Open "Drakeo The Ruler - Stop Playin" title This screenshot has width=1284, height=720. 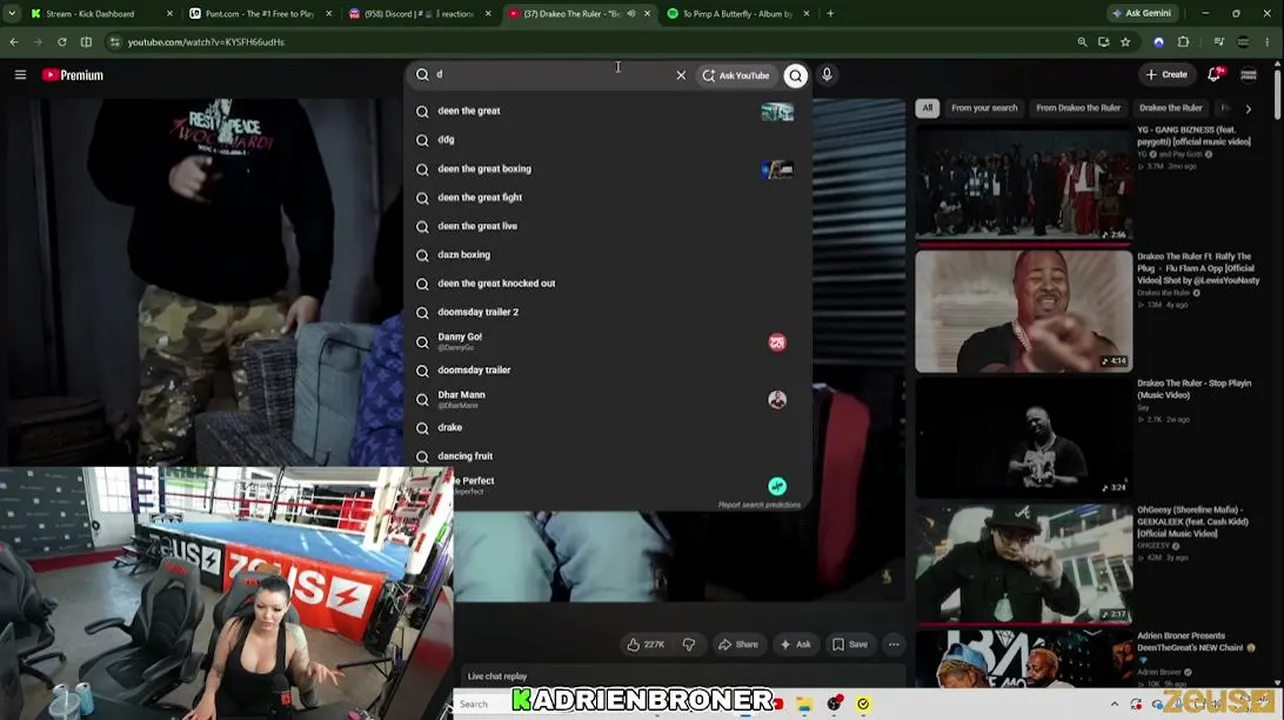(1194, 389)
